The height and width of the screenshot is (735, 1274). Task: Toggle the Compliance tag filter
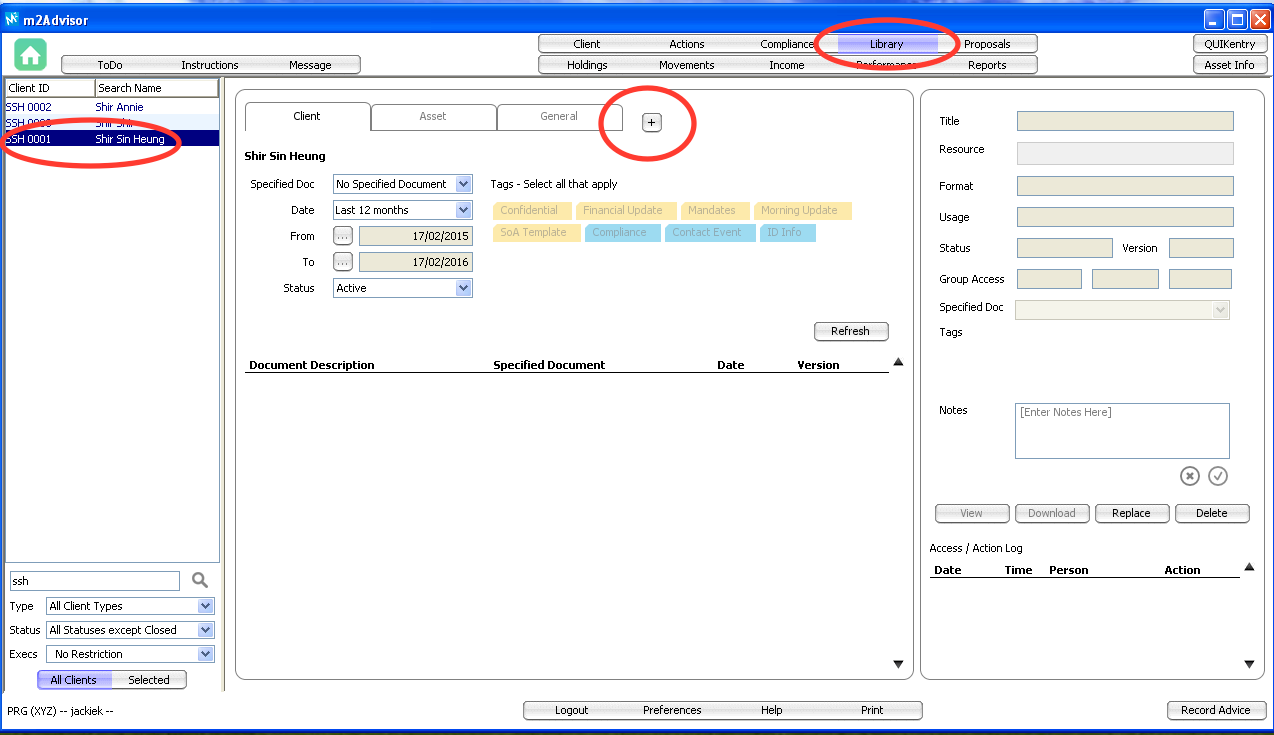[621, 233]
